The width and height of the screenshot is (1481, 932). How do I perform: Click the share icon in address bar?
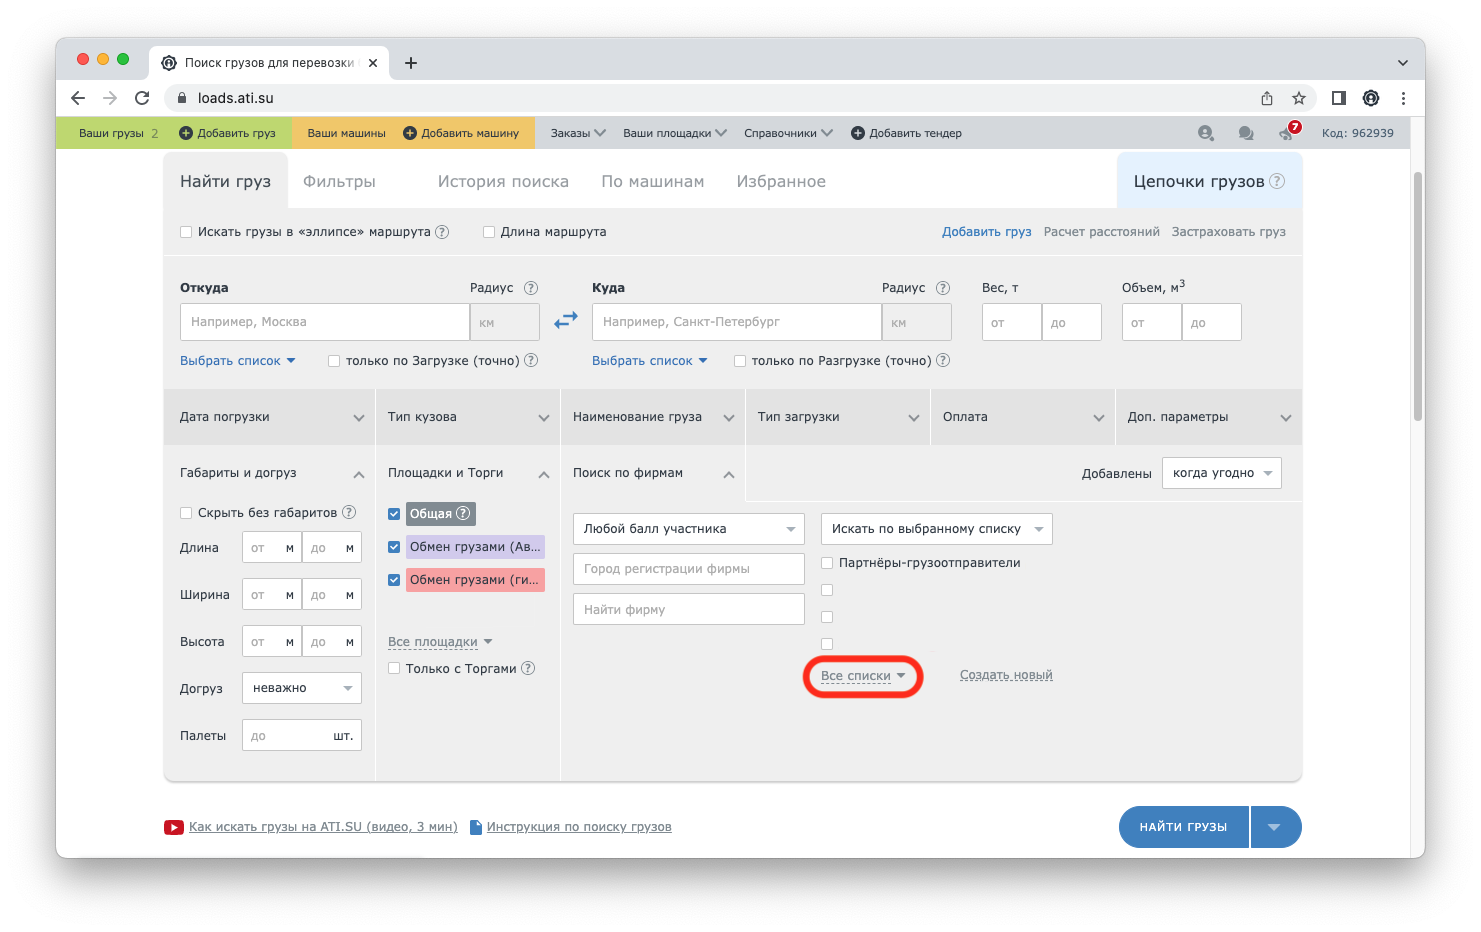1267,98
